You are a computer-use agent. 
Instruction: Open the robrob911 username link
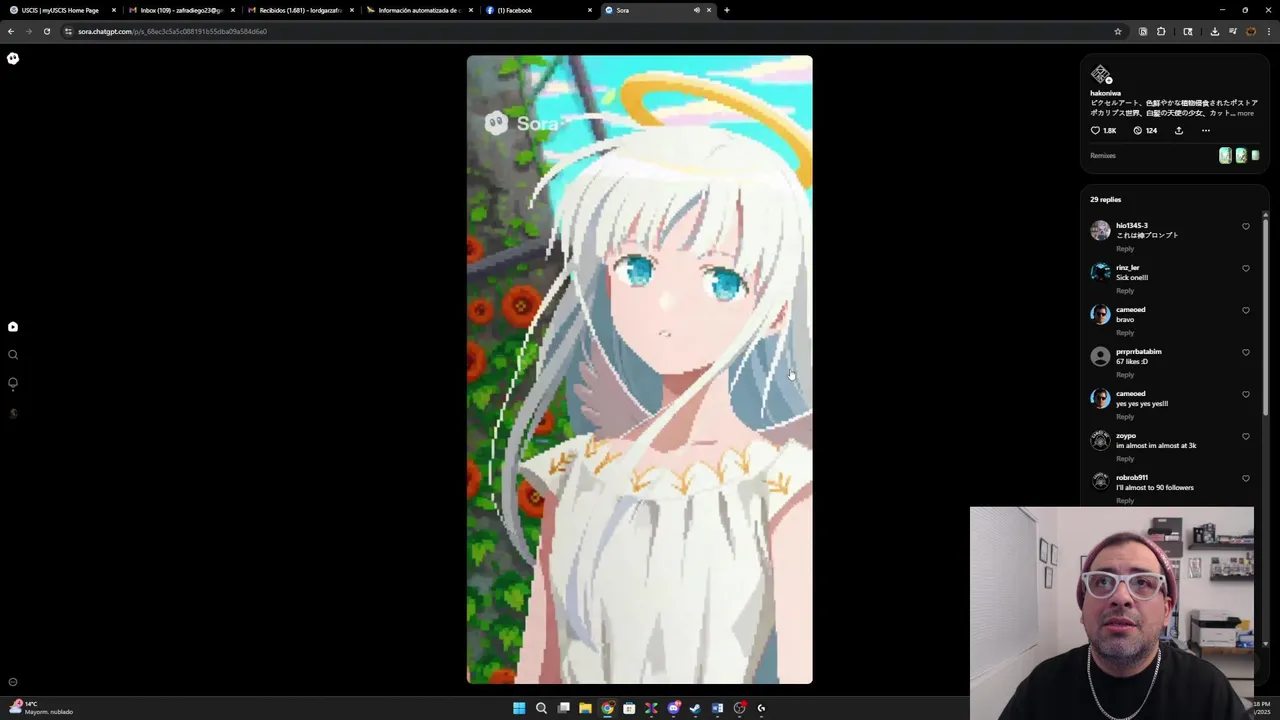click(x=1132, y=478)
